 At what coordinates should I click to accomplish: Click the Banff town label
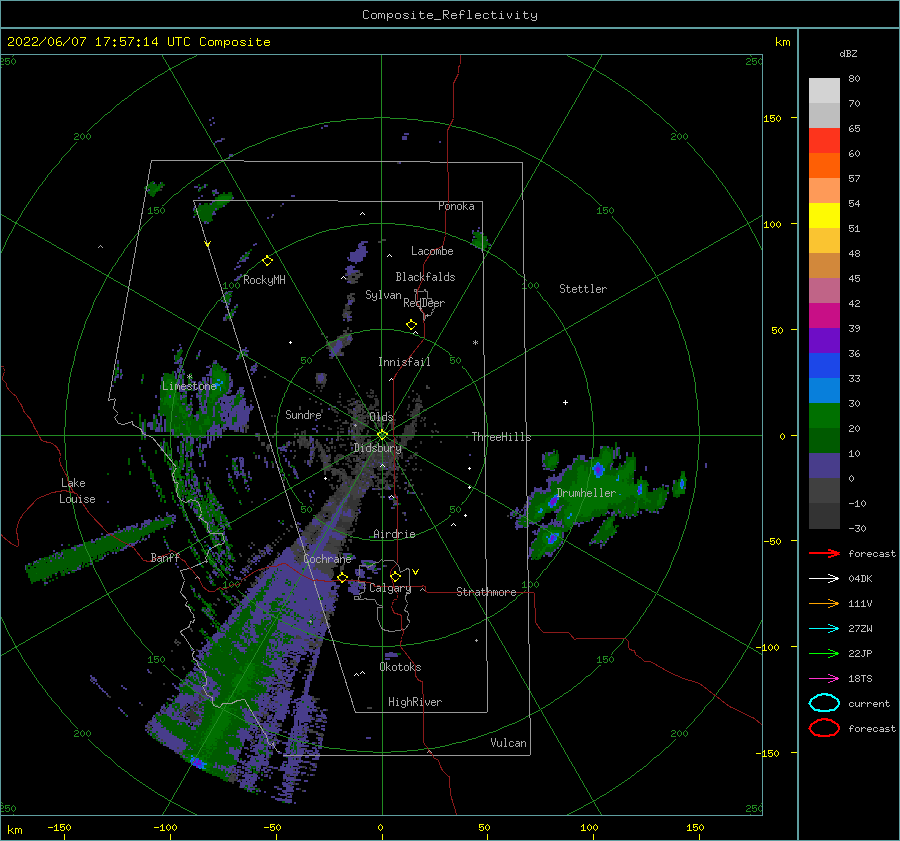point(165,557)
